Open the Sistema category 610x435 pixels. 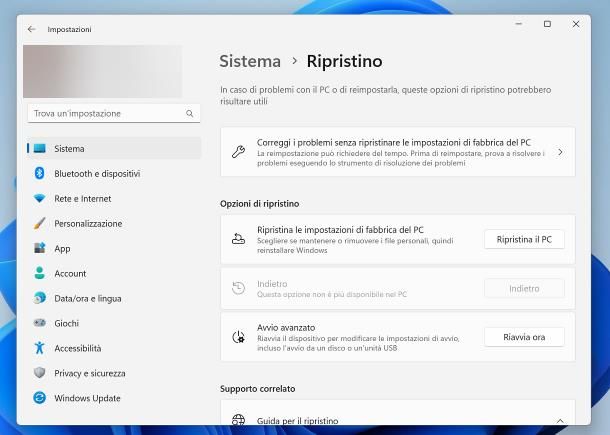(x=114, y=148)
